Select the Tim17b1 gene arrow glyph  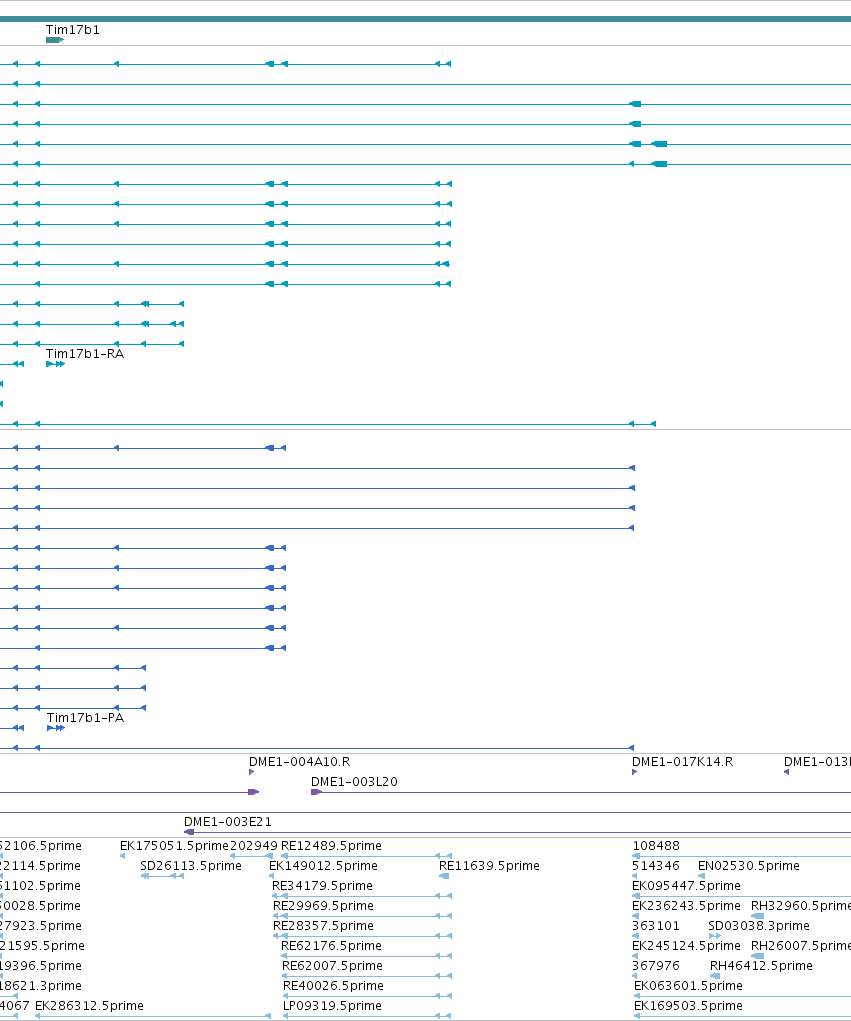55,40
